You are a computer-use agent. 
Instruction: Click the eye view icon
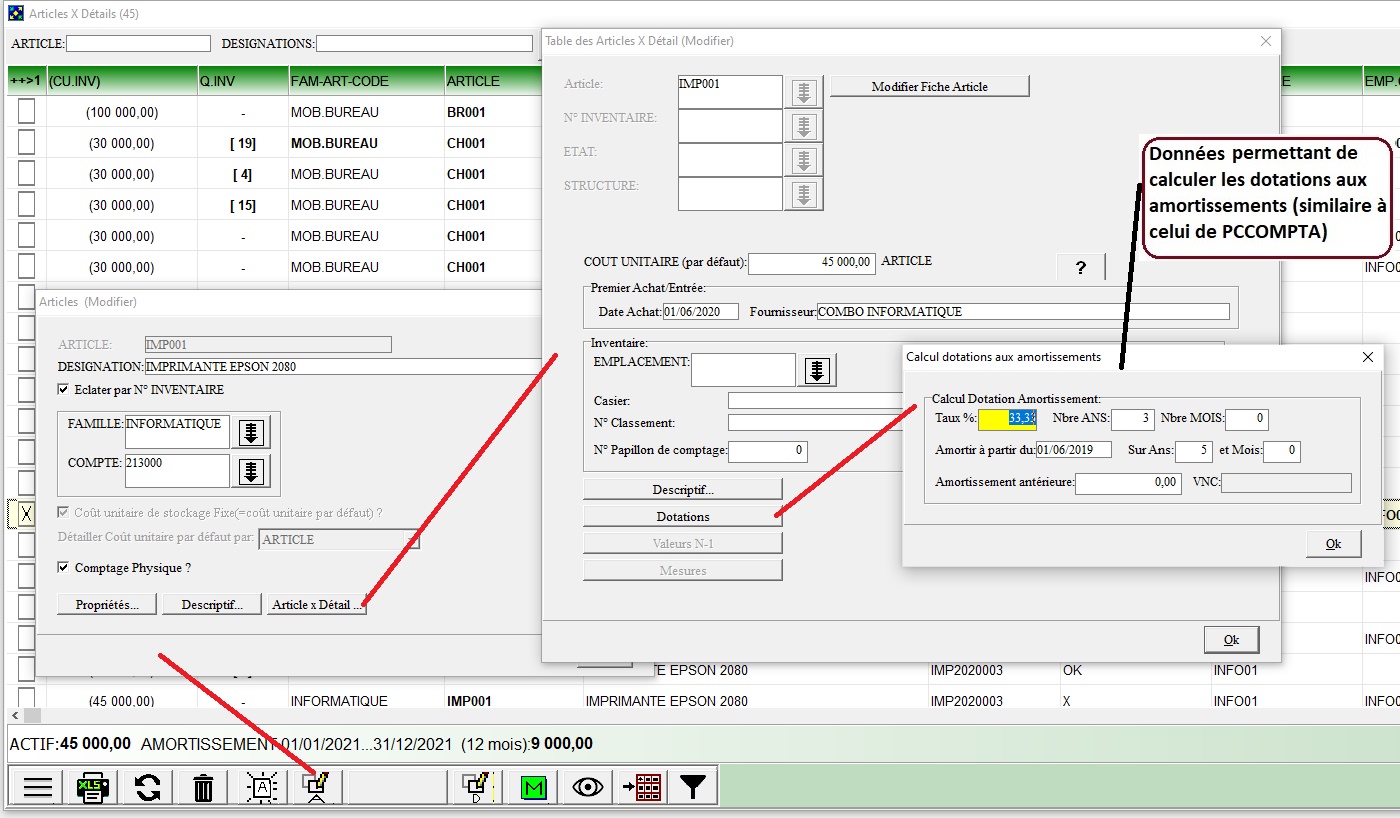click(588, 787)
